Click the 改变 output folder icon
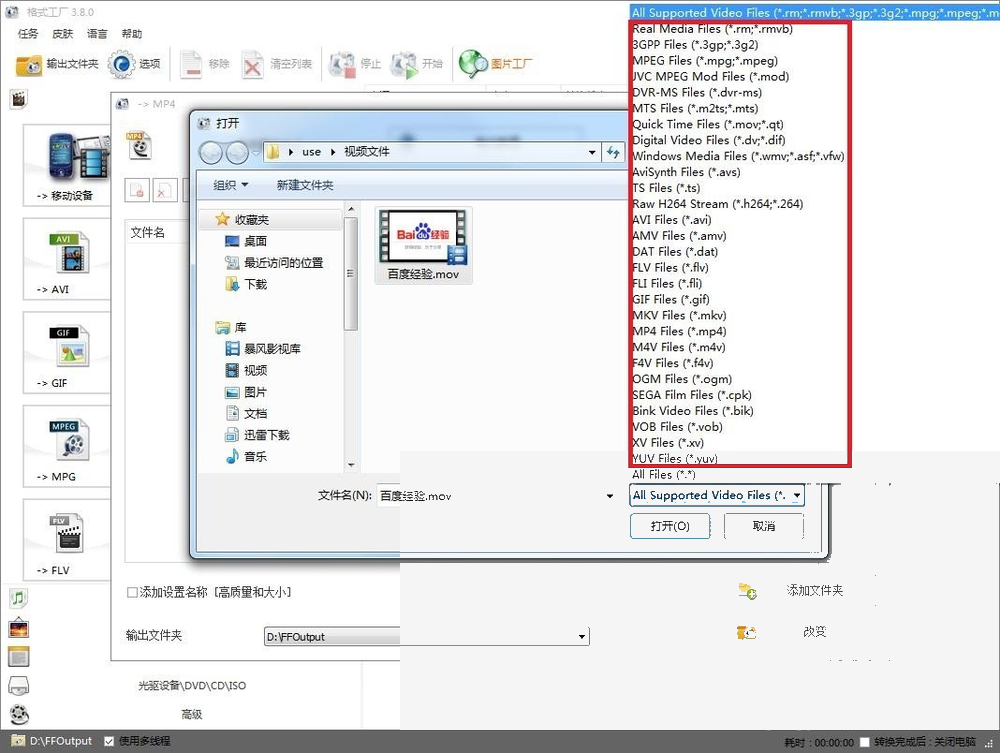 tap(746, 632)
